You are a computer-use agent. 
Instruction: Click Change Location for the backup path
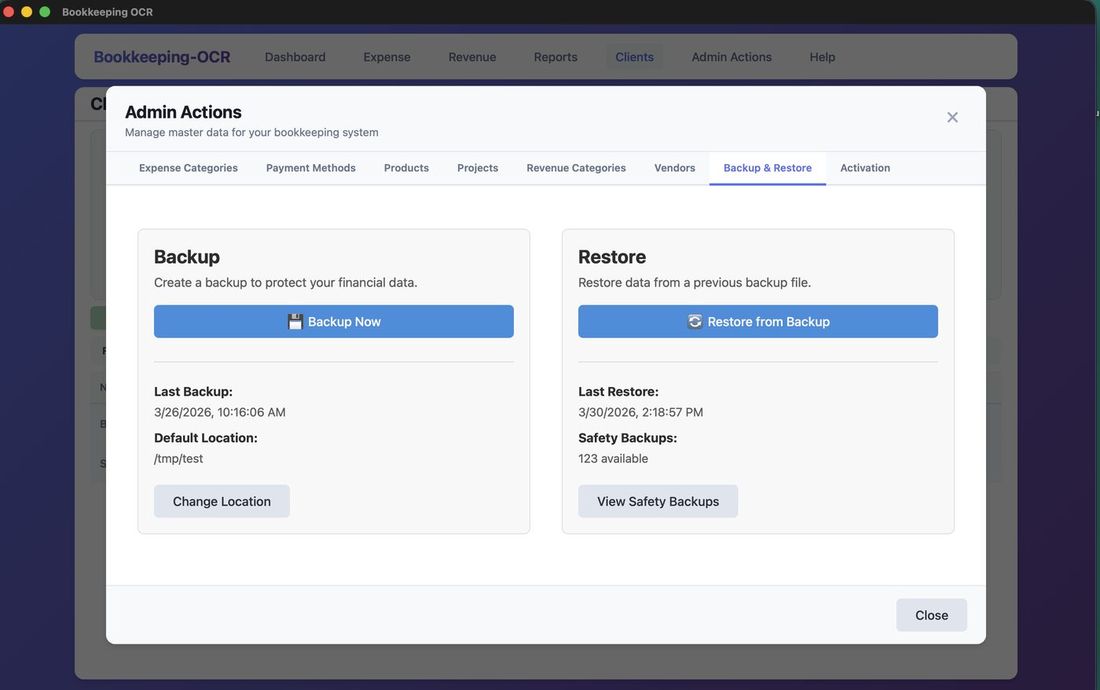(221, 500)
